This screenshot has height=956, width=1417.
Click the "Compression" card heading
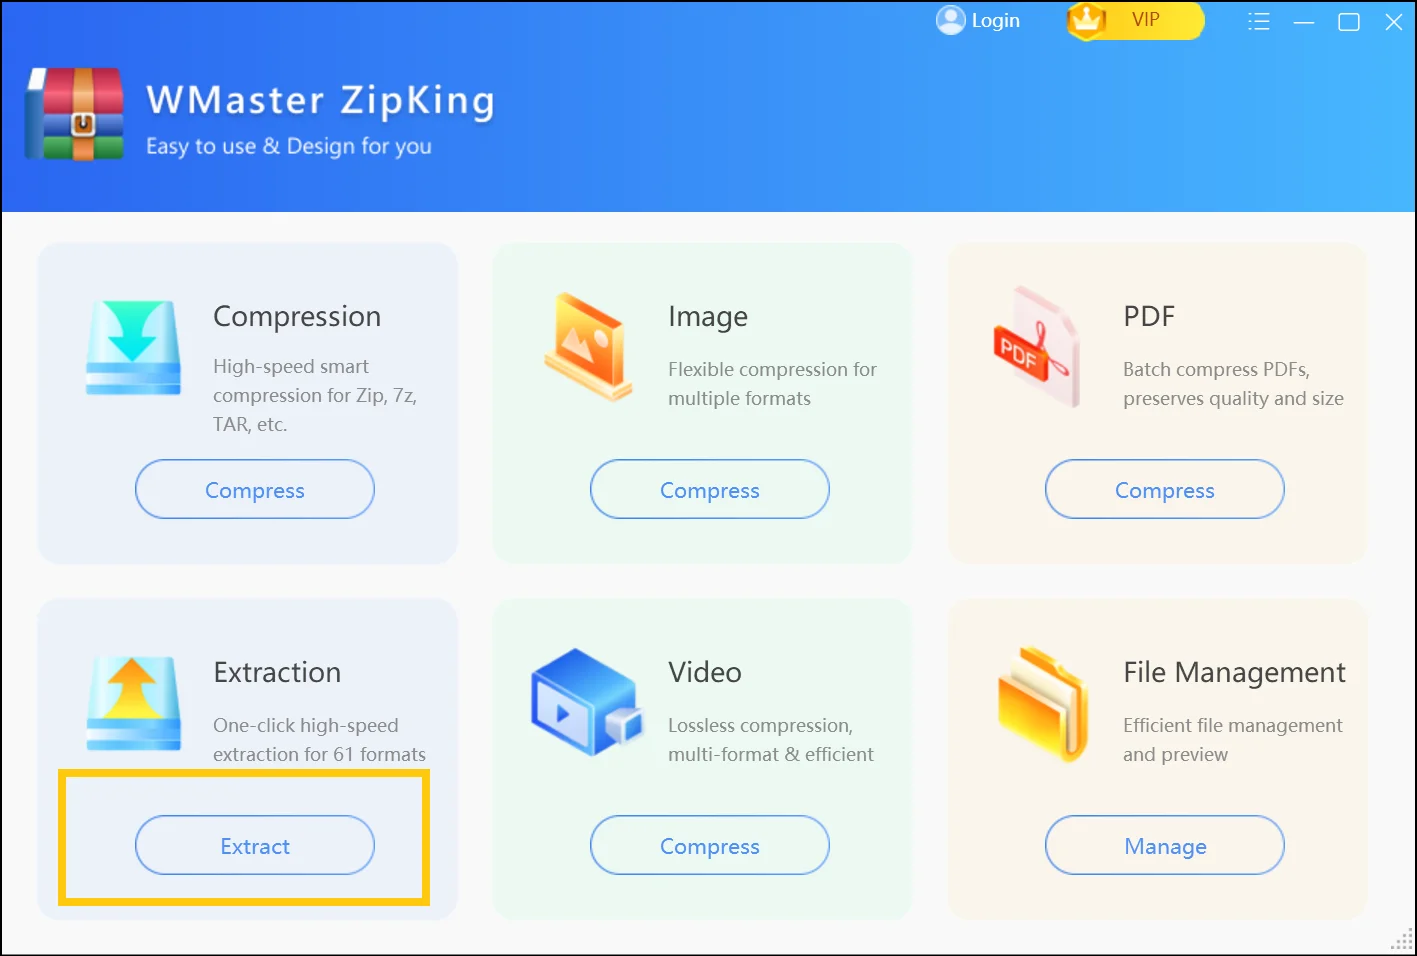click(297, 316)
